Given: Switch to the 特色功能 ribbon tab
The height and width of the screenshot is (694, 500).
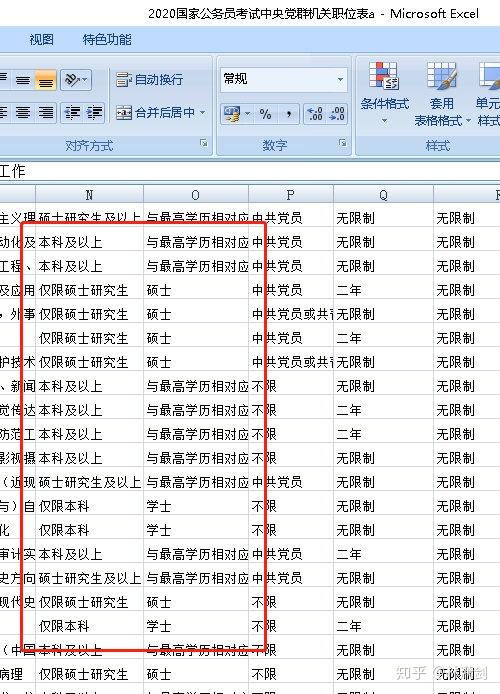Looking at the screenshot, I should (x=107, y=40).
